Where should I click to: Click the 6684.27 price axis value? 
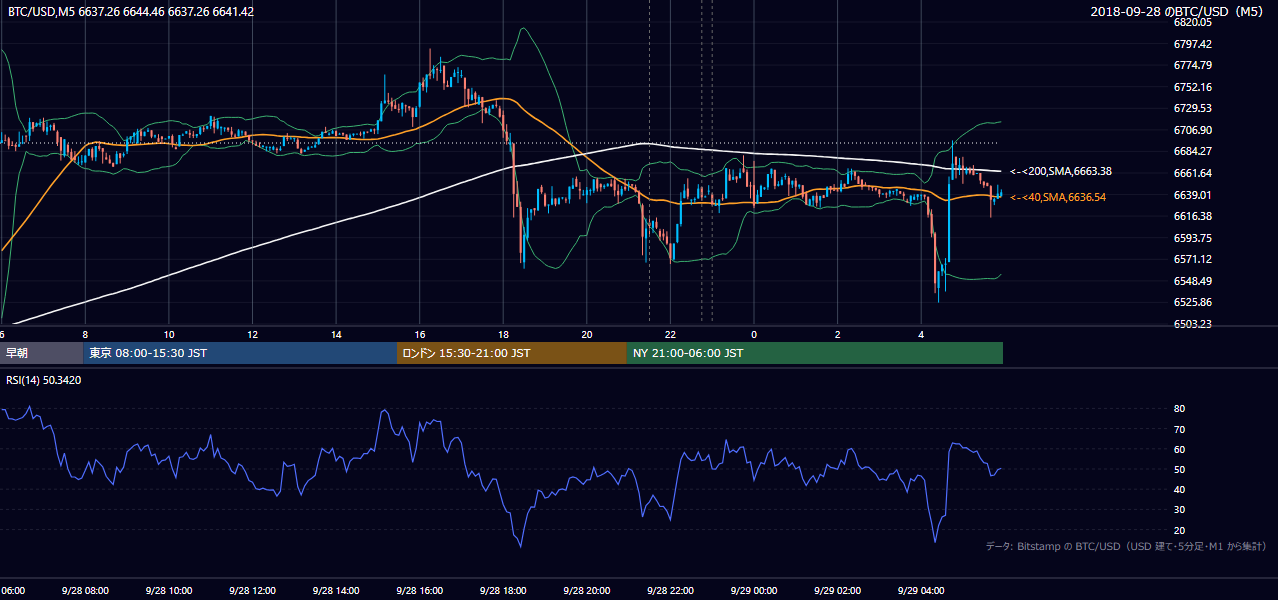(1193, 151)
